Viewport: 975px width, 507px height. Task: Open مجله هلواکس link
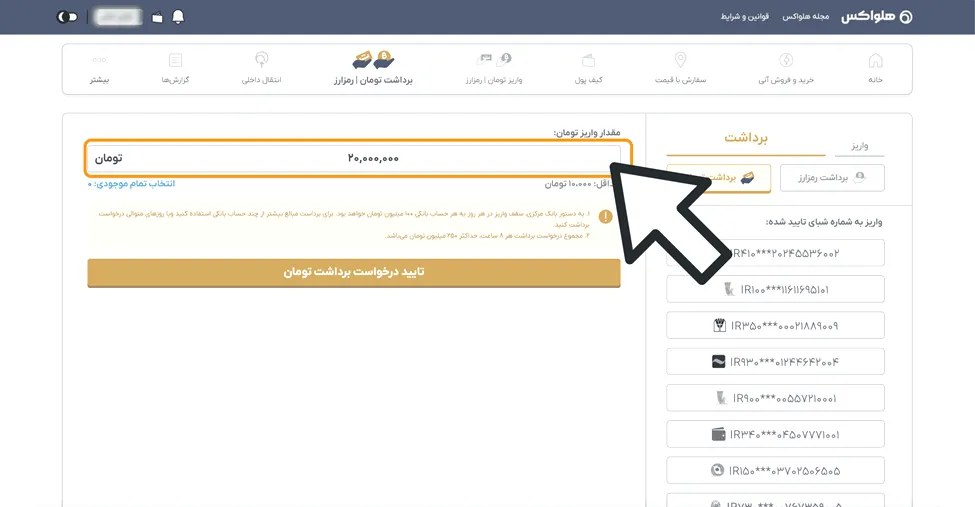coord(805,16)
